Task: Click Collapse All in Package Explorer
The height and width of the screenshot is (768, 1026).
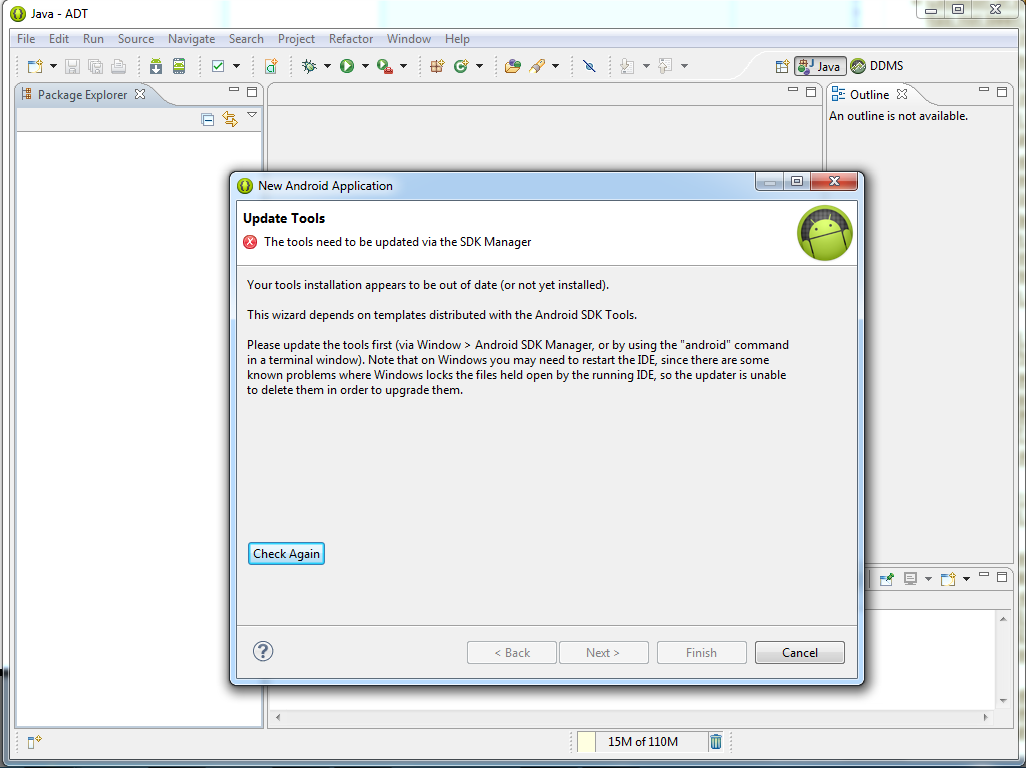Action: click(x=207, y=119)
